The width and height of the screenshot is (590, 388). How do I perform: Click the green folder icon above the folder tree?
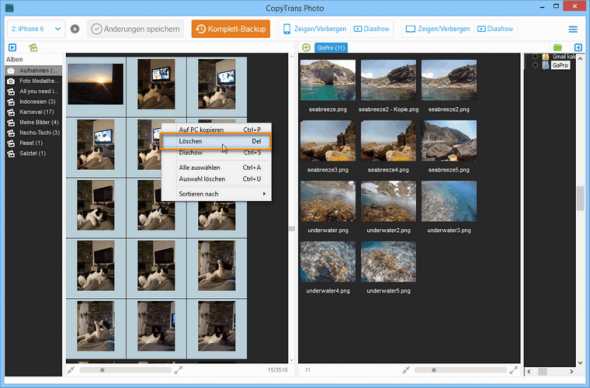[x=557, y=47]
